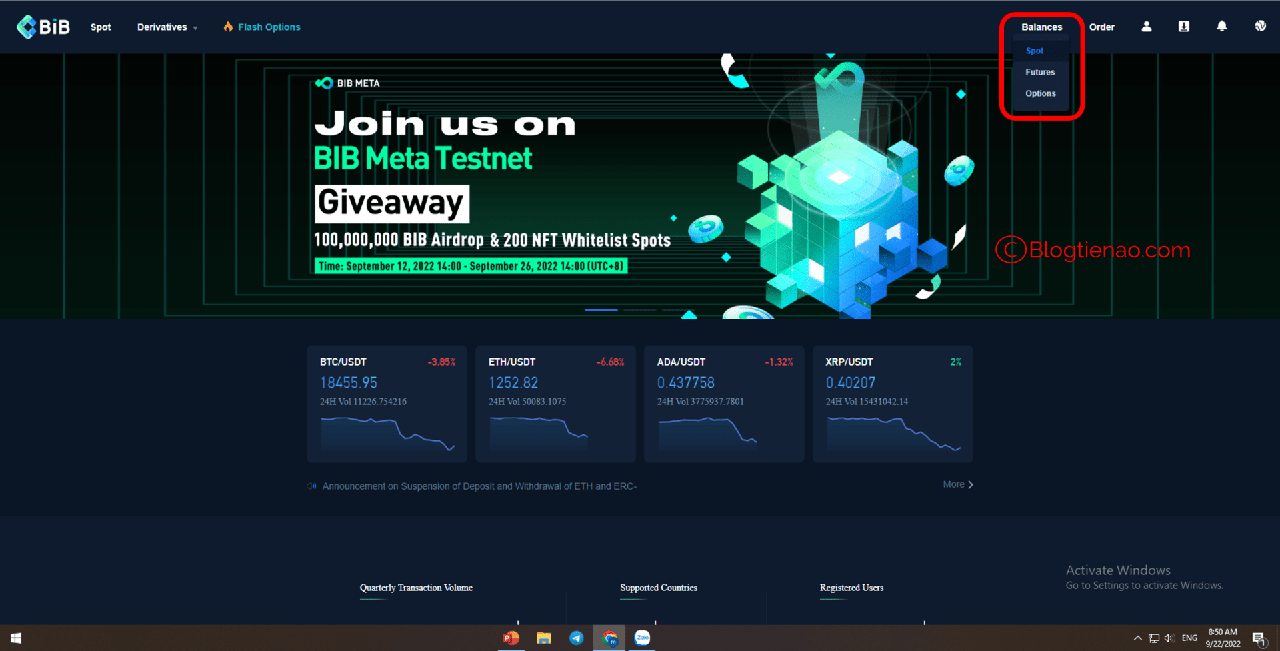Open the ADA/USDT market card
Screen dimensions: 1280x651
coord(724,404)
